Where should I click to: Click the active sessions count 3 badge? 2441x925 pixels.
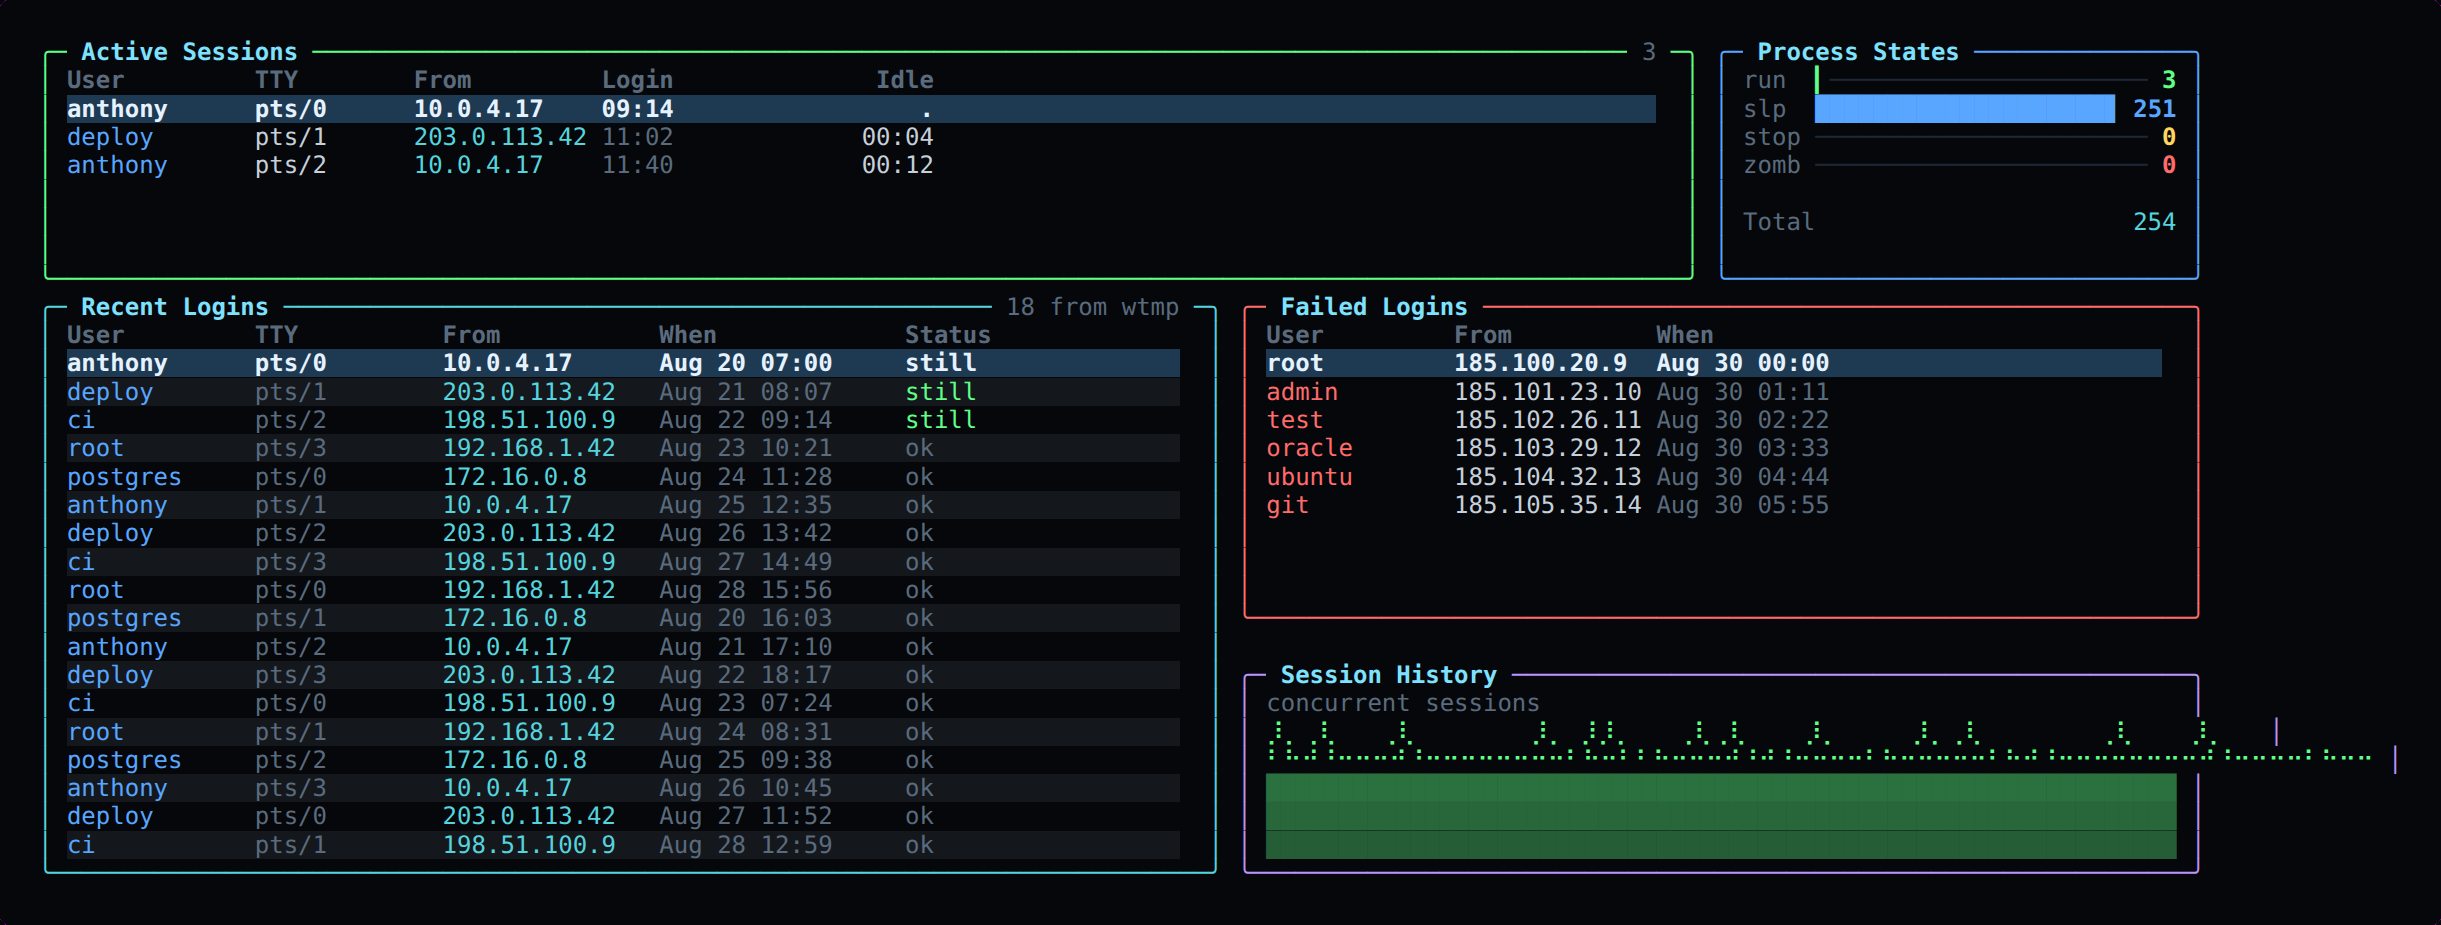click(x=1649, y=52)
